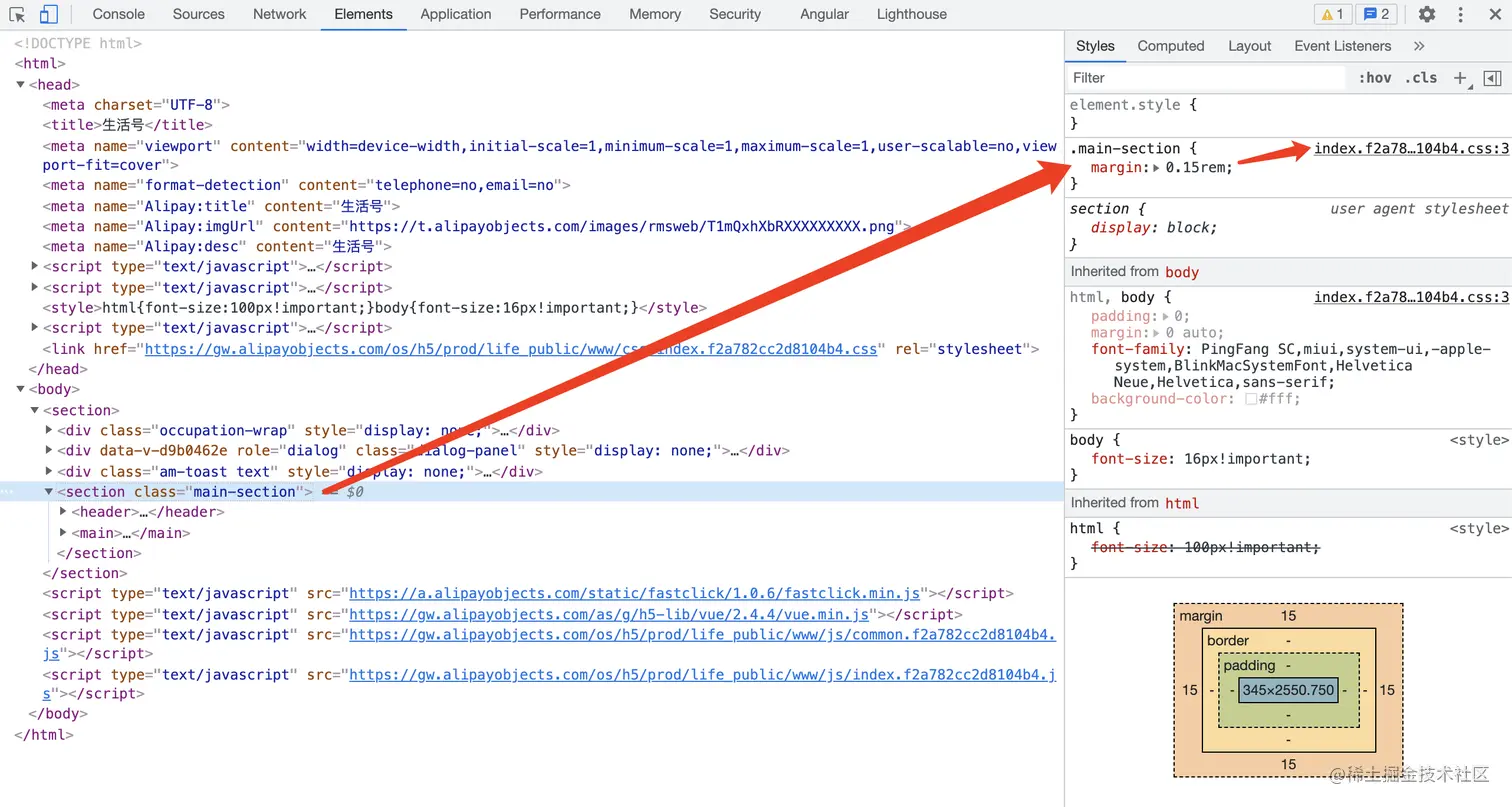This screenshot has width=1512, height=807.
Task: Select the format-detection meta node
Action: [306, 186]
